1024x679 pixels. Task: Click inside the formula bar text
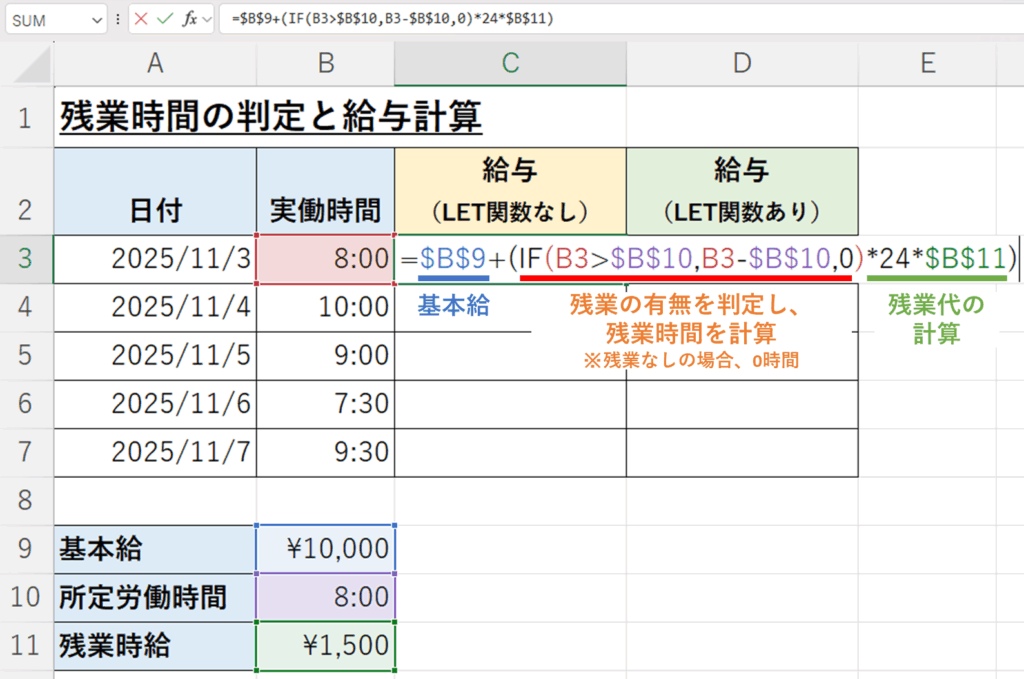point(600,20)
